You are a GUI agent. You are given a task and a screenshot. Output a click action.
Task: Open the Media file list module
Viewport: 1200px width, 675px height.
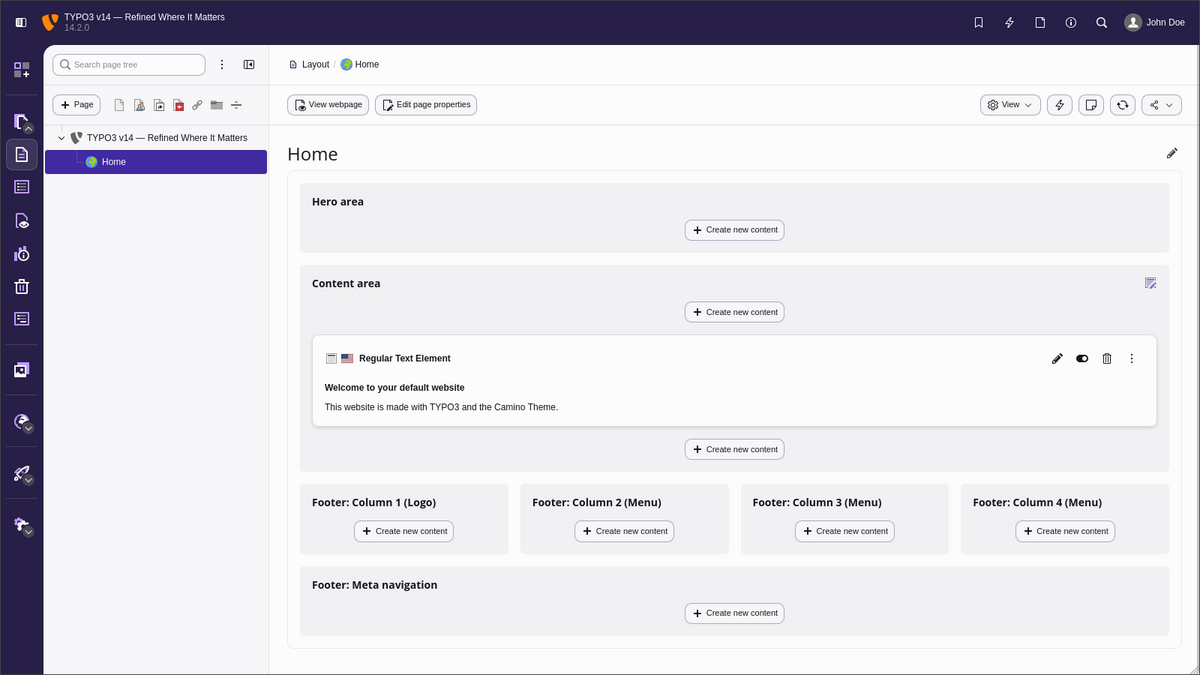tap(21, 370)
